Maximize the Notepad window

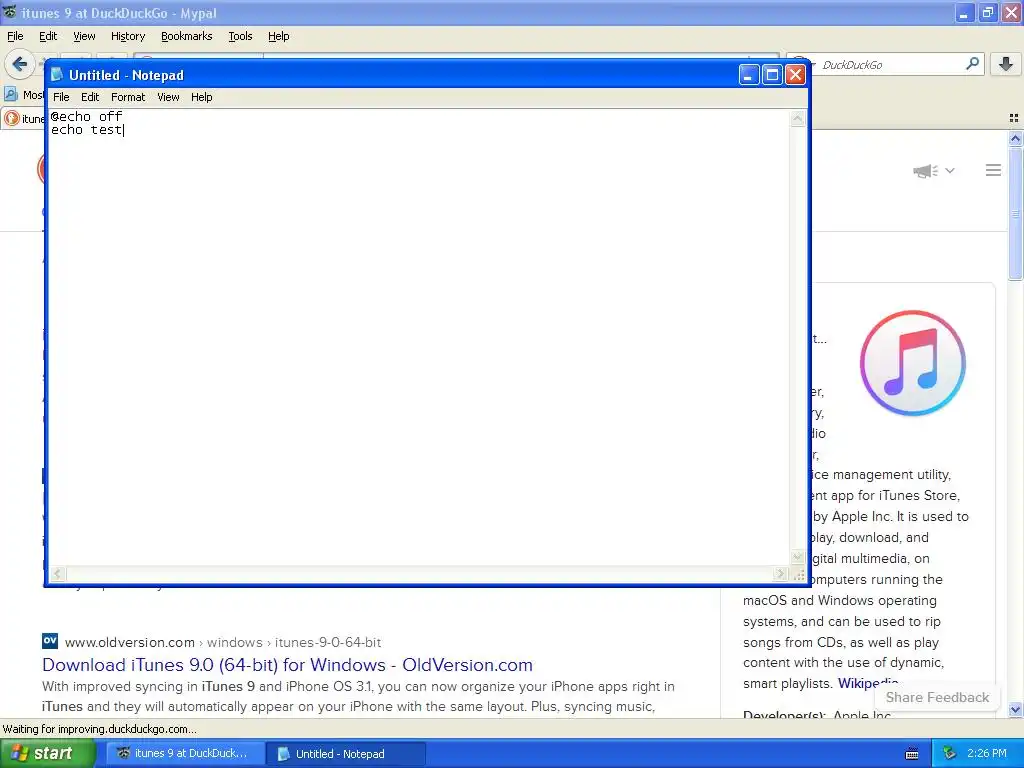click(772, 75)
